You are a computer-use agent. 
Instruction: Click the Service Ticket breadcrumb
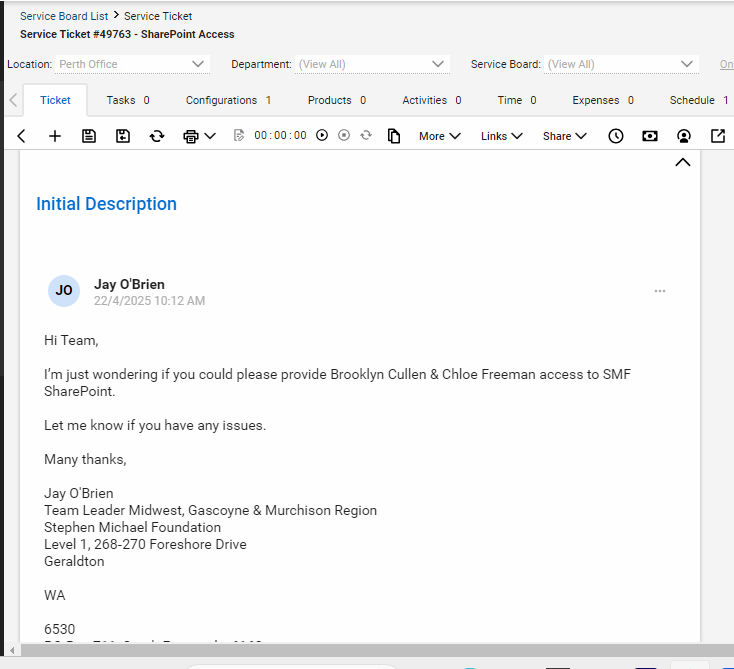[x=158, y=16]
